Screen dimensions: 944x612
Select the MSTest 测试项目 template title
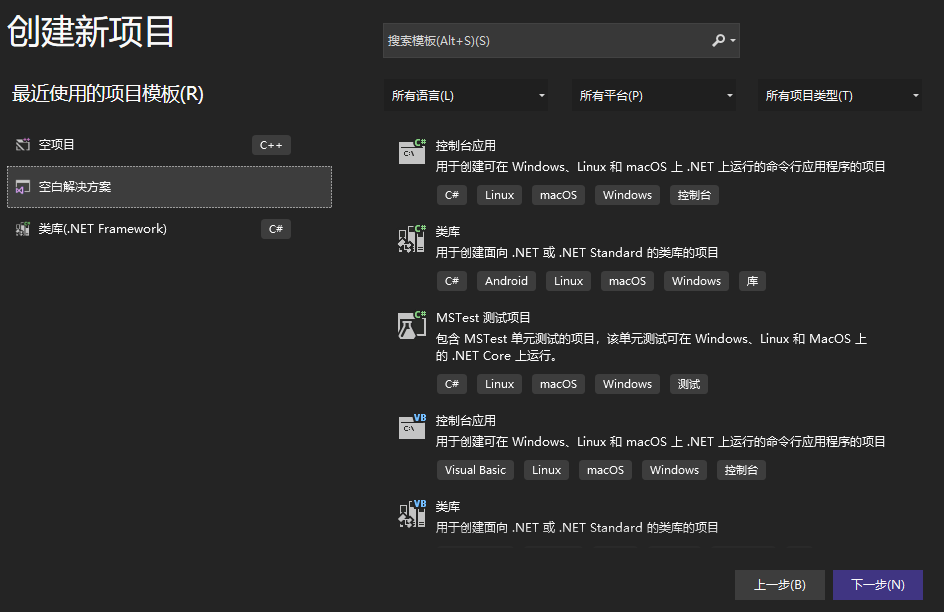(483, 318)
